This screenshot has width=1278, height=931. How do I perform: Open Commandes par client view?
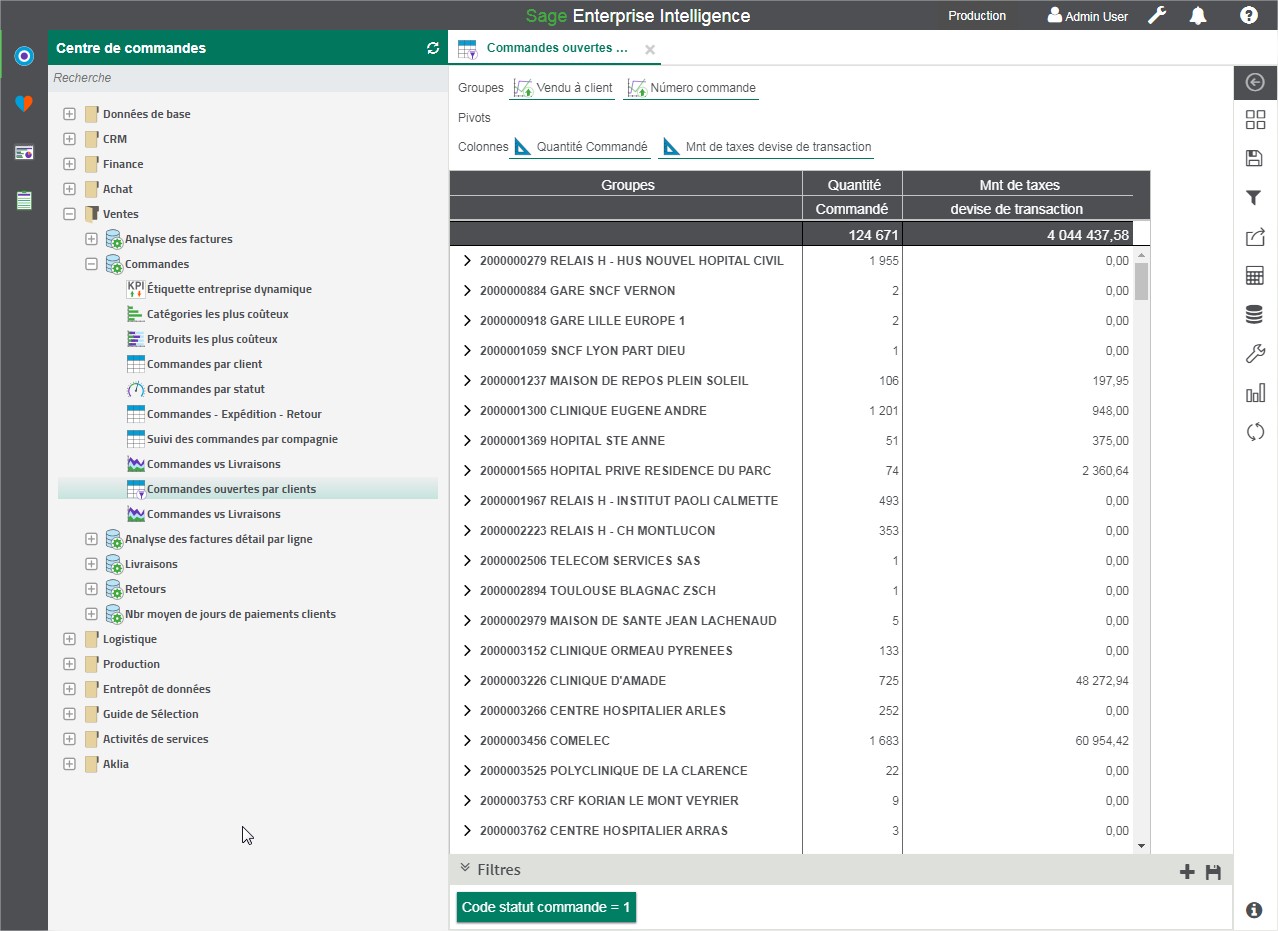pyautogui.click(x=194, y=364)
